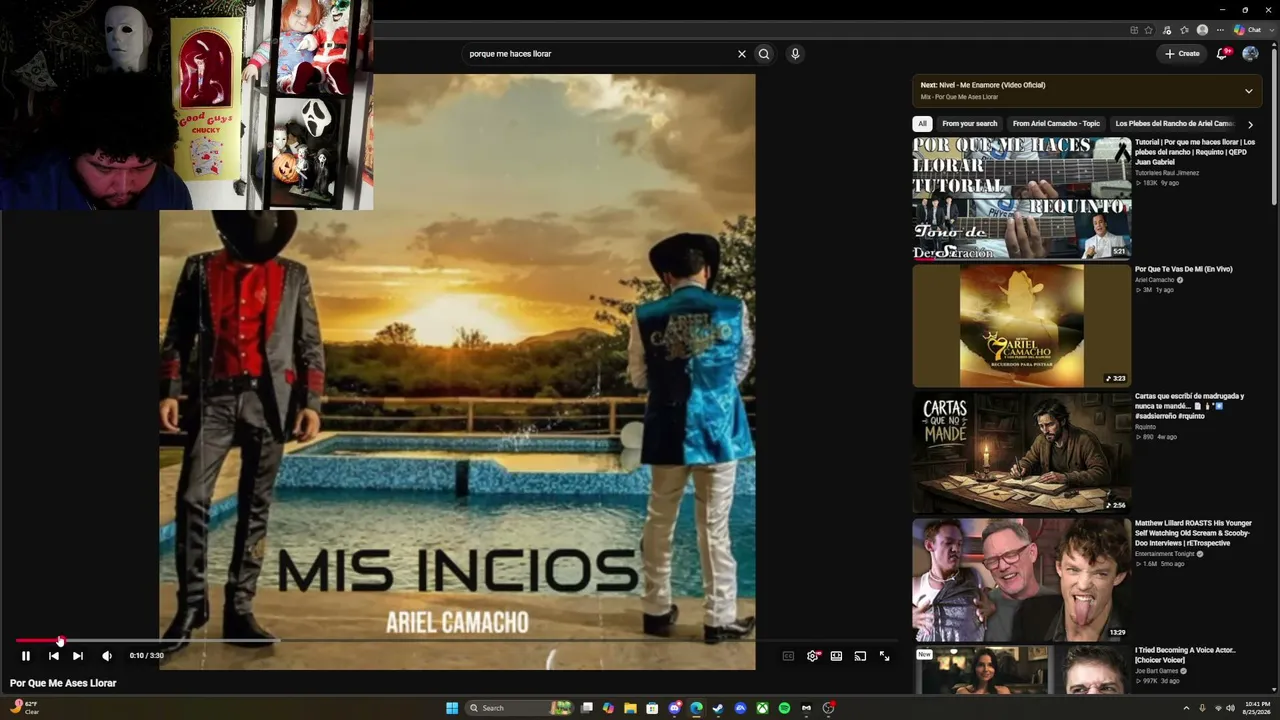Open I Tried Becoming A Voice Actor title

click(x=1186, y=655)
